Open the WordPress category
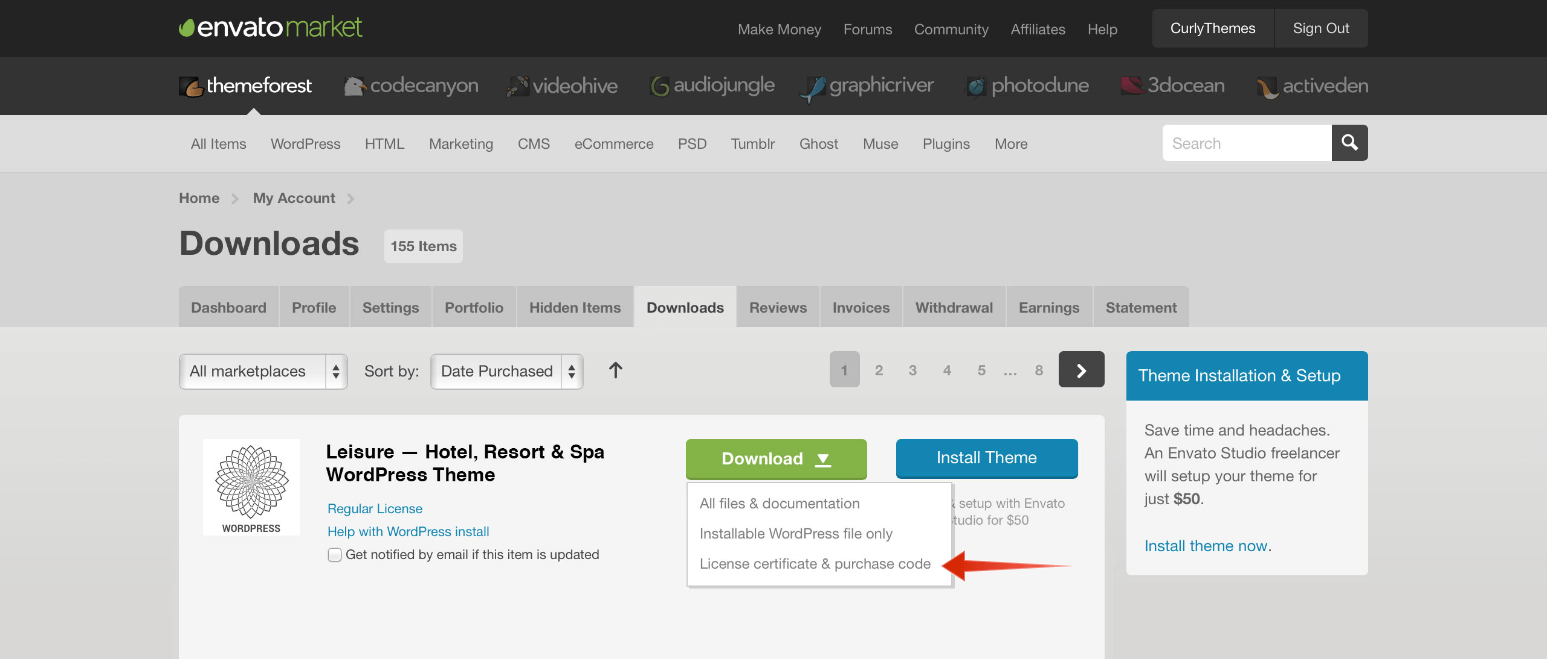 (x=305, y=144)
